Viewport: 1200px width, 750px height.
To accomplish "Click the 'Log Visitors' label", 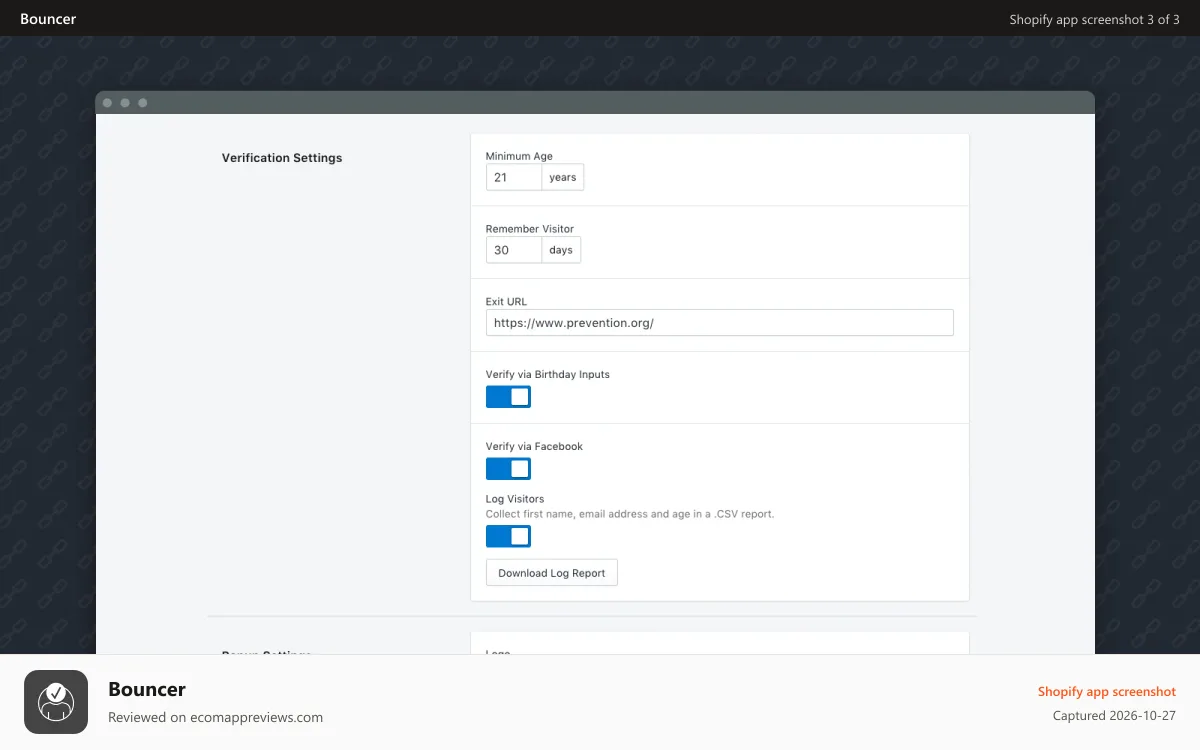I will pyautogui.click(x=515, y=498).
